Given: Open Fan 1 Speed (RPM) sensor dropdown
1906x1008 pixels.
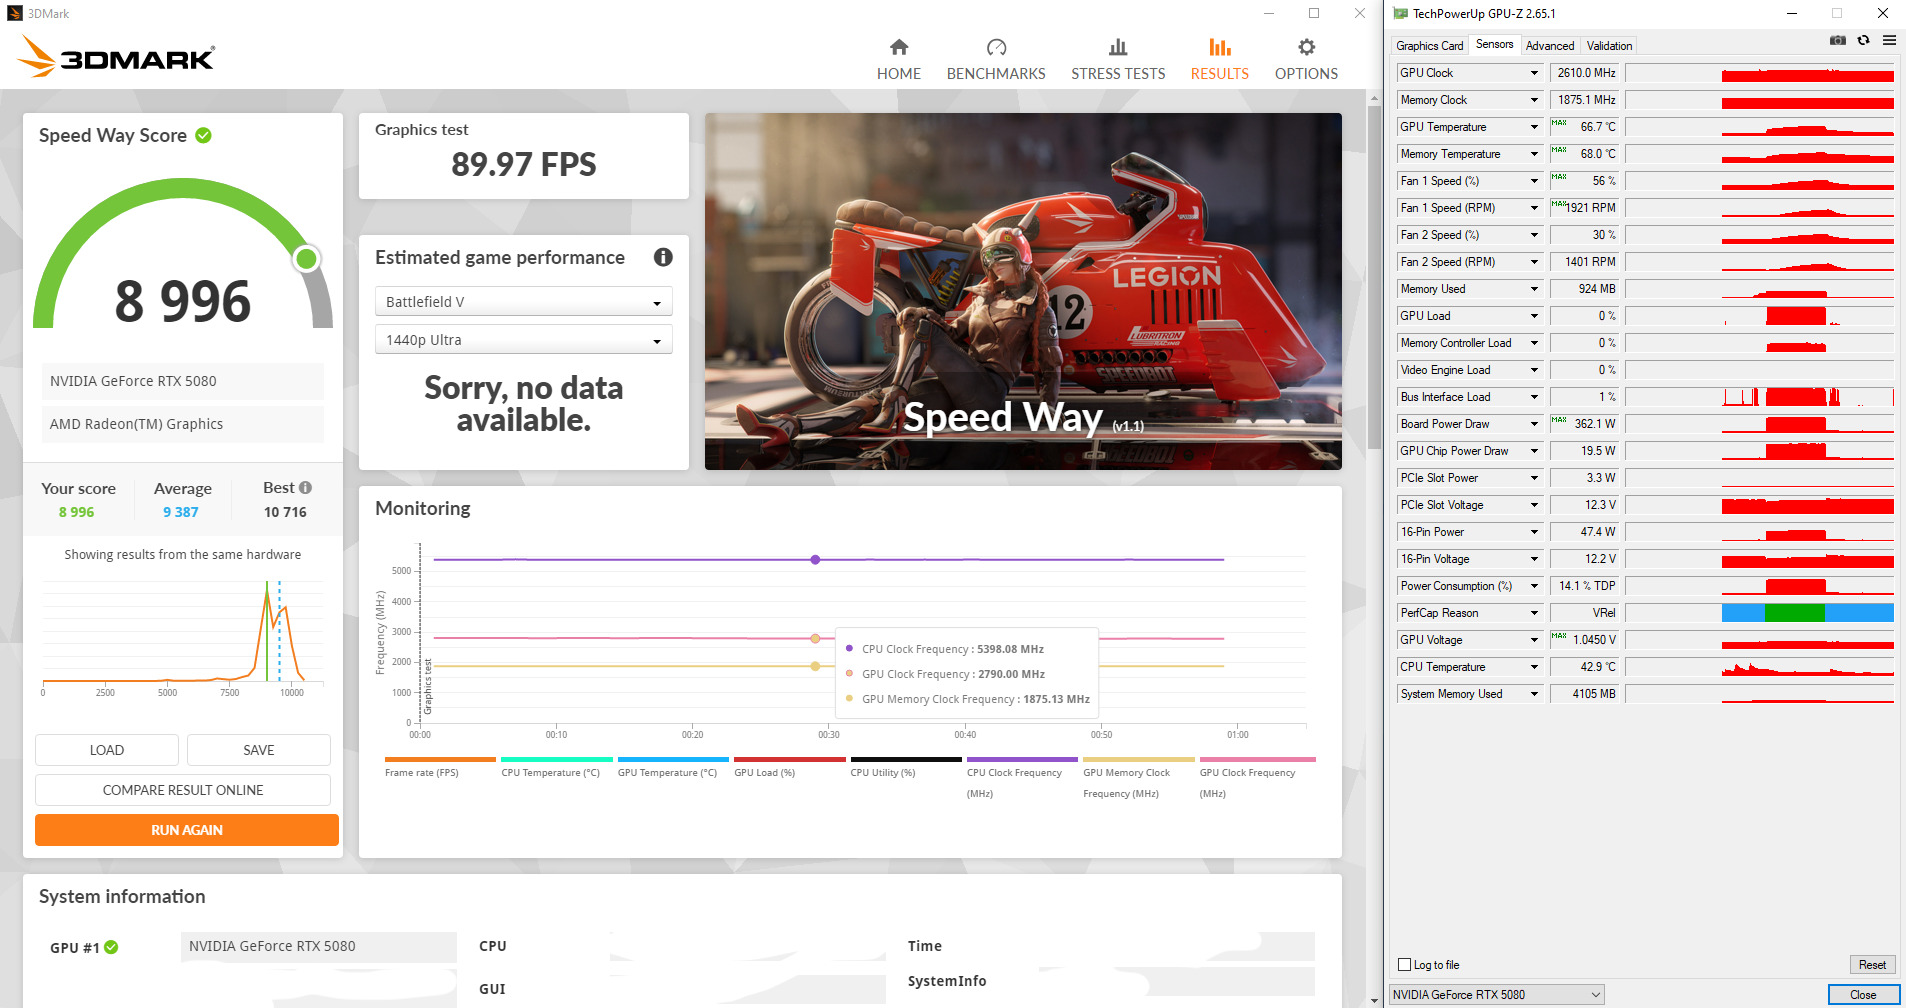Looking at the screenshot, I should (x=1534, y=208).
